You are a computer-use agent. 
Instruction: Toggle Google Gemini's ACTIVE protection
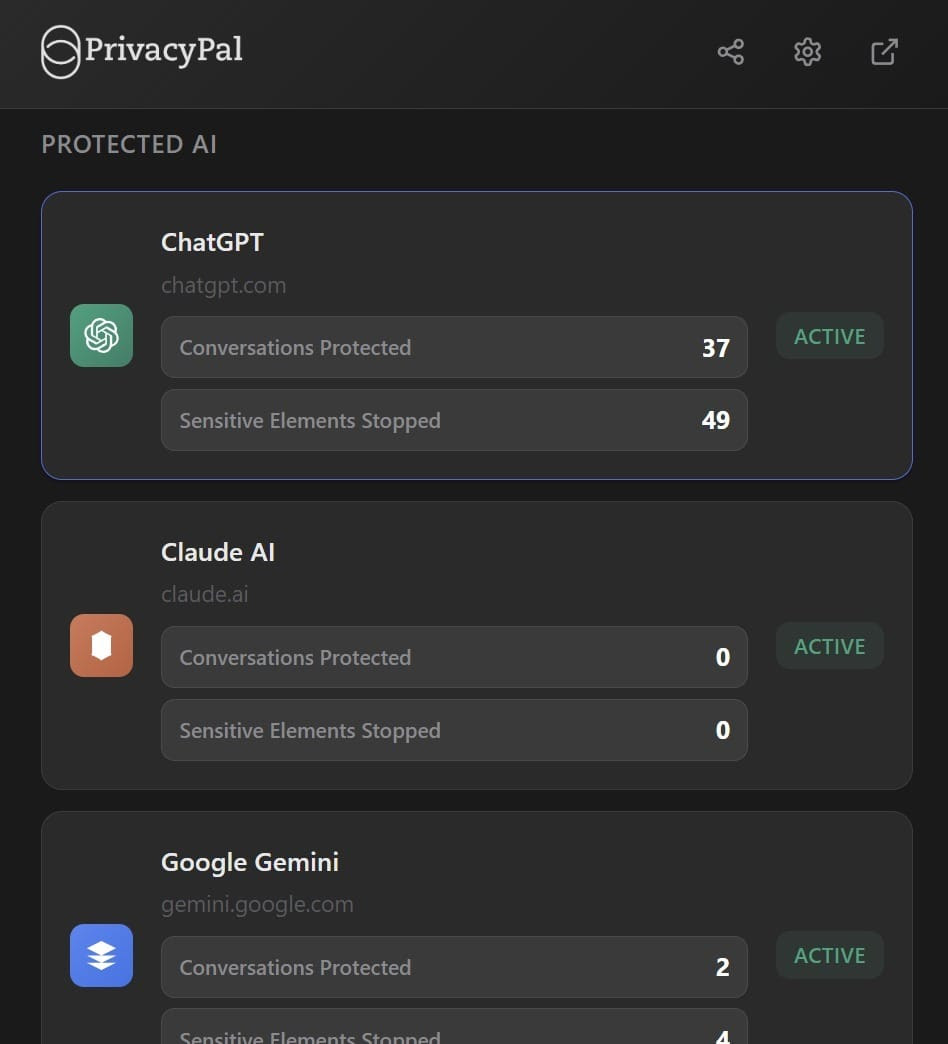[829, 955]
